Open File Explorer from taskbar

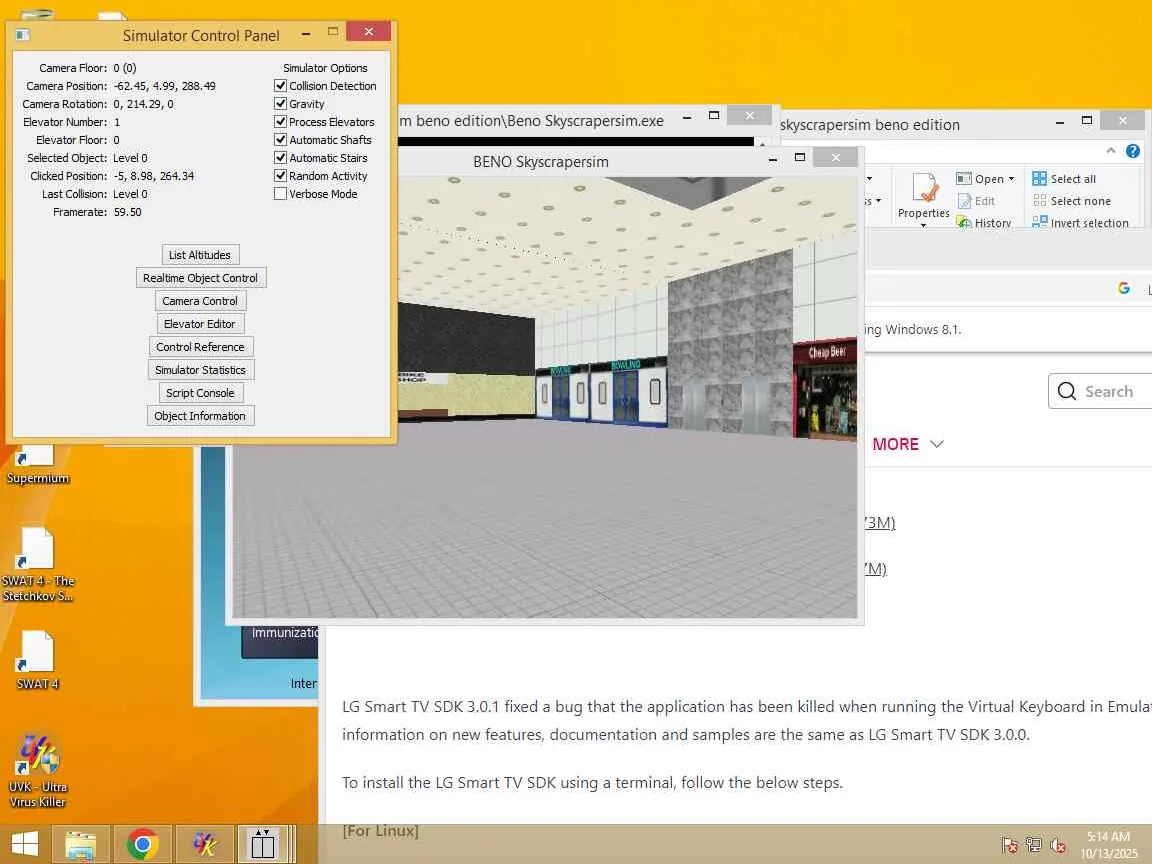pyautogui.click(x=81, y=844)
